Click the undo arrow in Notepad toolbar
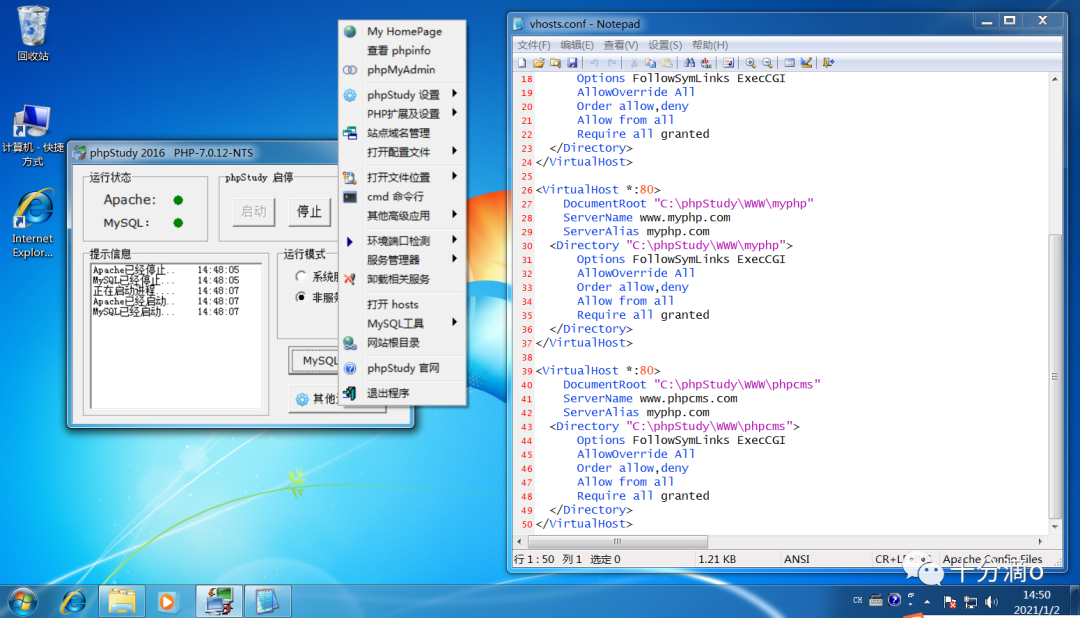The image size is (1080, 618). (594, 63)
